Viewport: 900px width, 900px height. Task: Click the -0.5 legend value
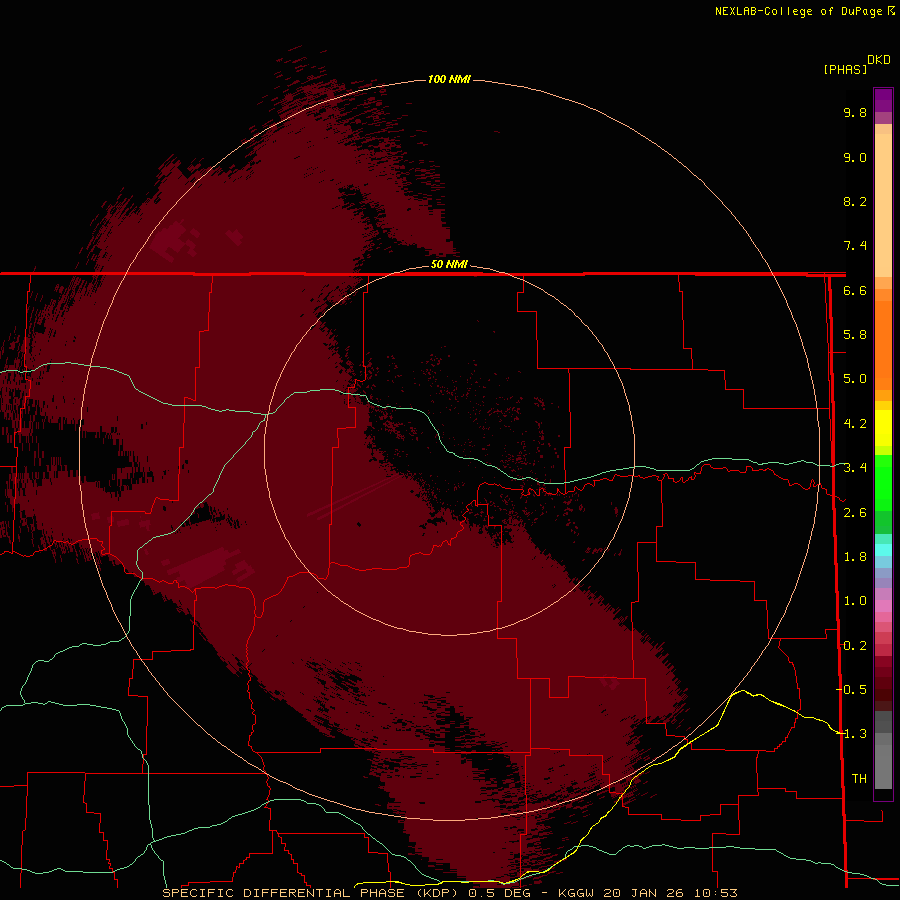[x=851, y=689]
